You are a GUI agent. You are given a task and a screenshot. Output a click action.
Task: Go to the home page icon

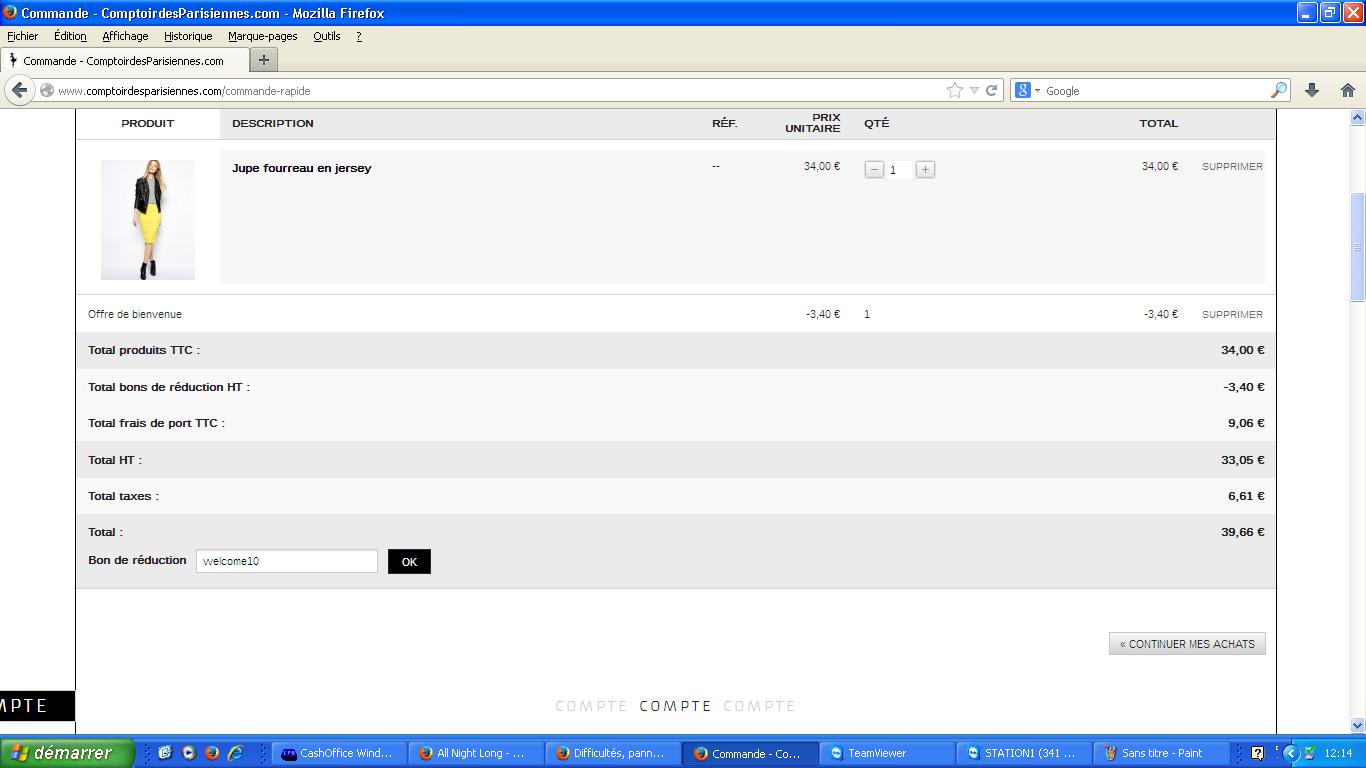[1348, 90]
